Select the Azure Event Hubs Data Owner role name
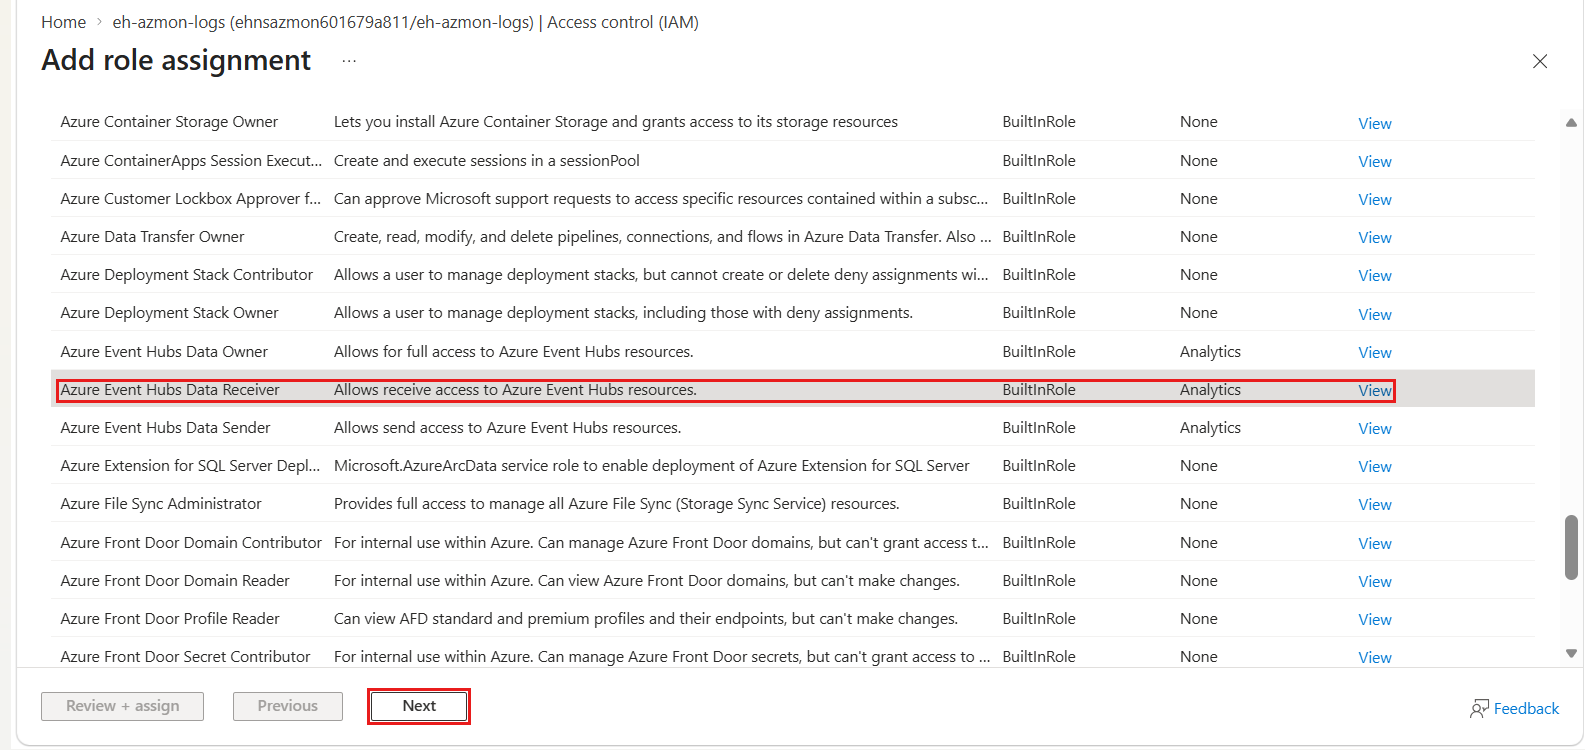Image resolution: width=1585 pixels, height=750 pixels. 164,351
